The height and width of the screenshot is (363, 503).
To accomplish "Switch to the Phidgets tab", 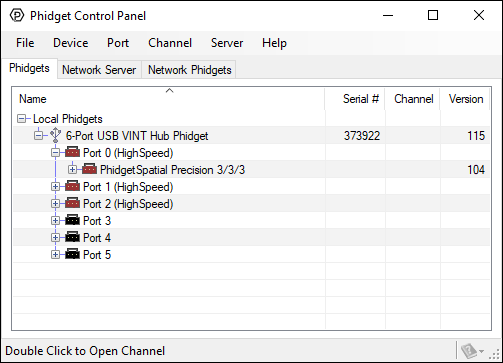I will [x=29, y=68].
